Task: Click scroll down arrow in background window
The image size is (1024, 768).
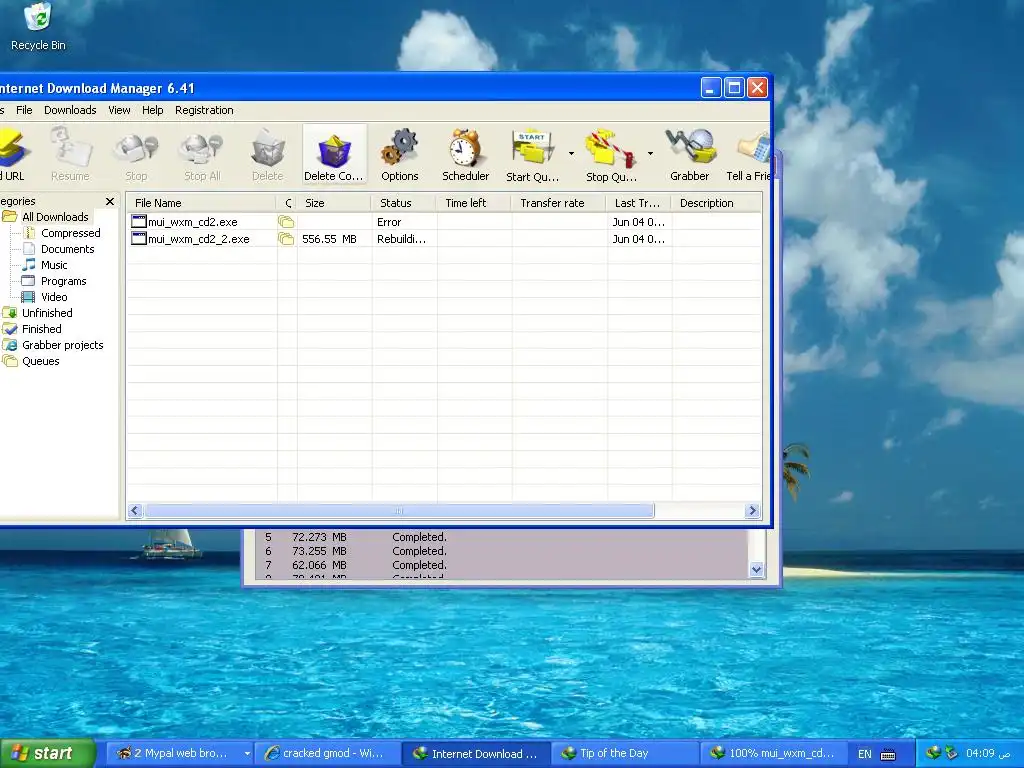Action: (756, 569)
